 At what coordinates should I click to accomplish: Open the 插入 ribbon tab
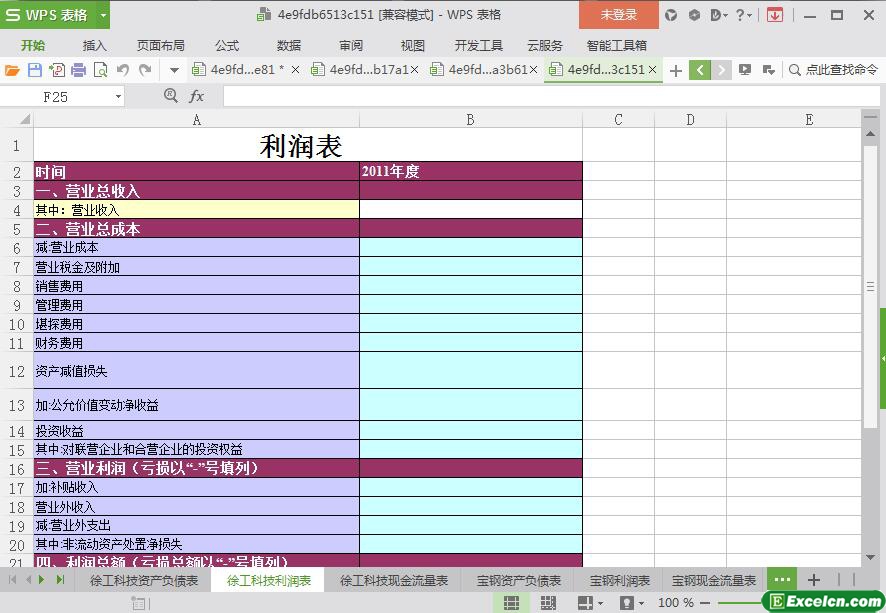click(94, 45)
